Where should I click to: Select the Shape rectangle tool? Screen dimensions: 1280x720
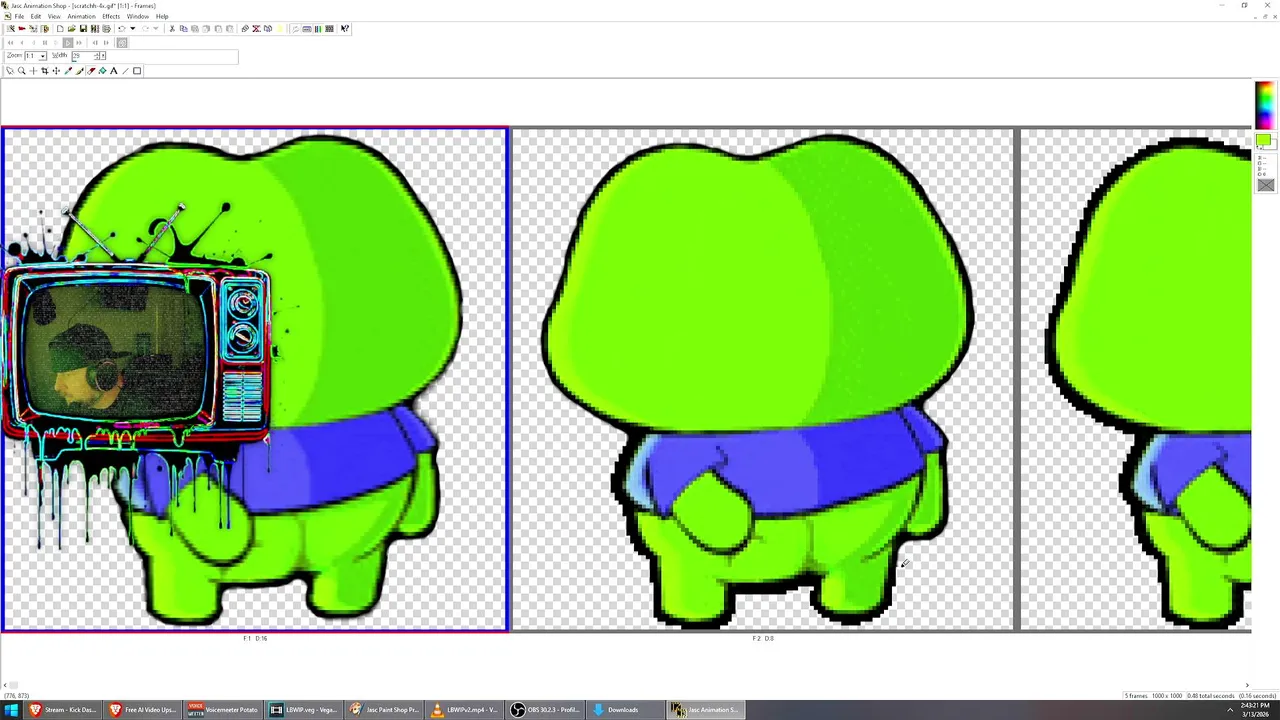(x=137, y=71)
